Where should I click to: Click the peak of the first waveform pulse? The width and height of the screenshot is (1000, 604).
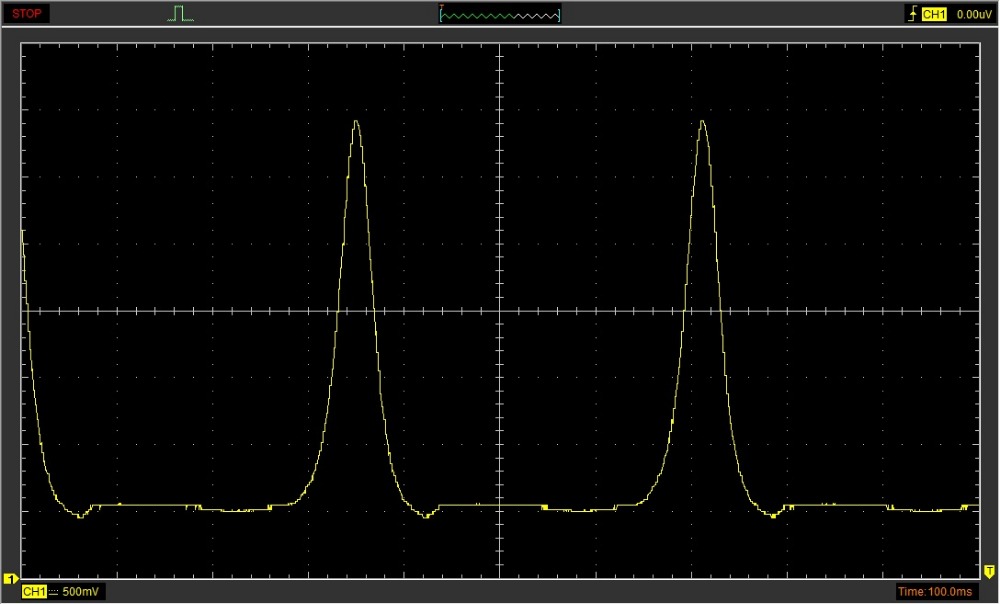(355, 122)
